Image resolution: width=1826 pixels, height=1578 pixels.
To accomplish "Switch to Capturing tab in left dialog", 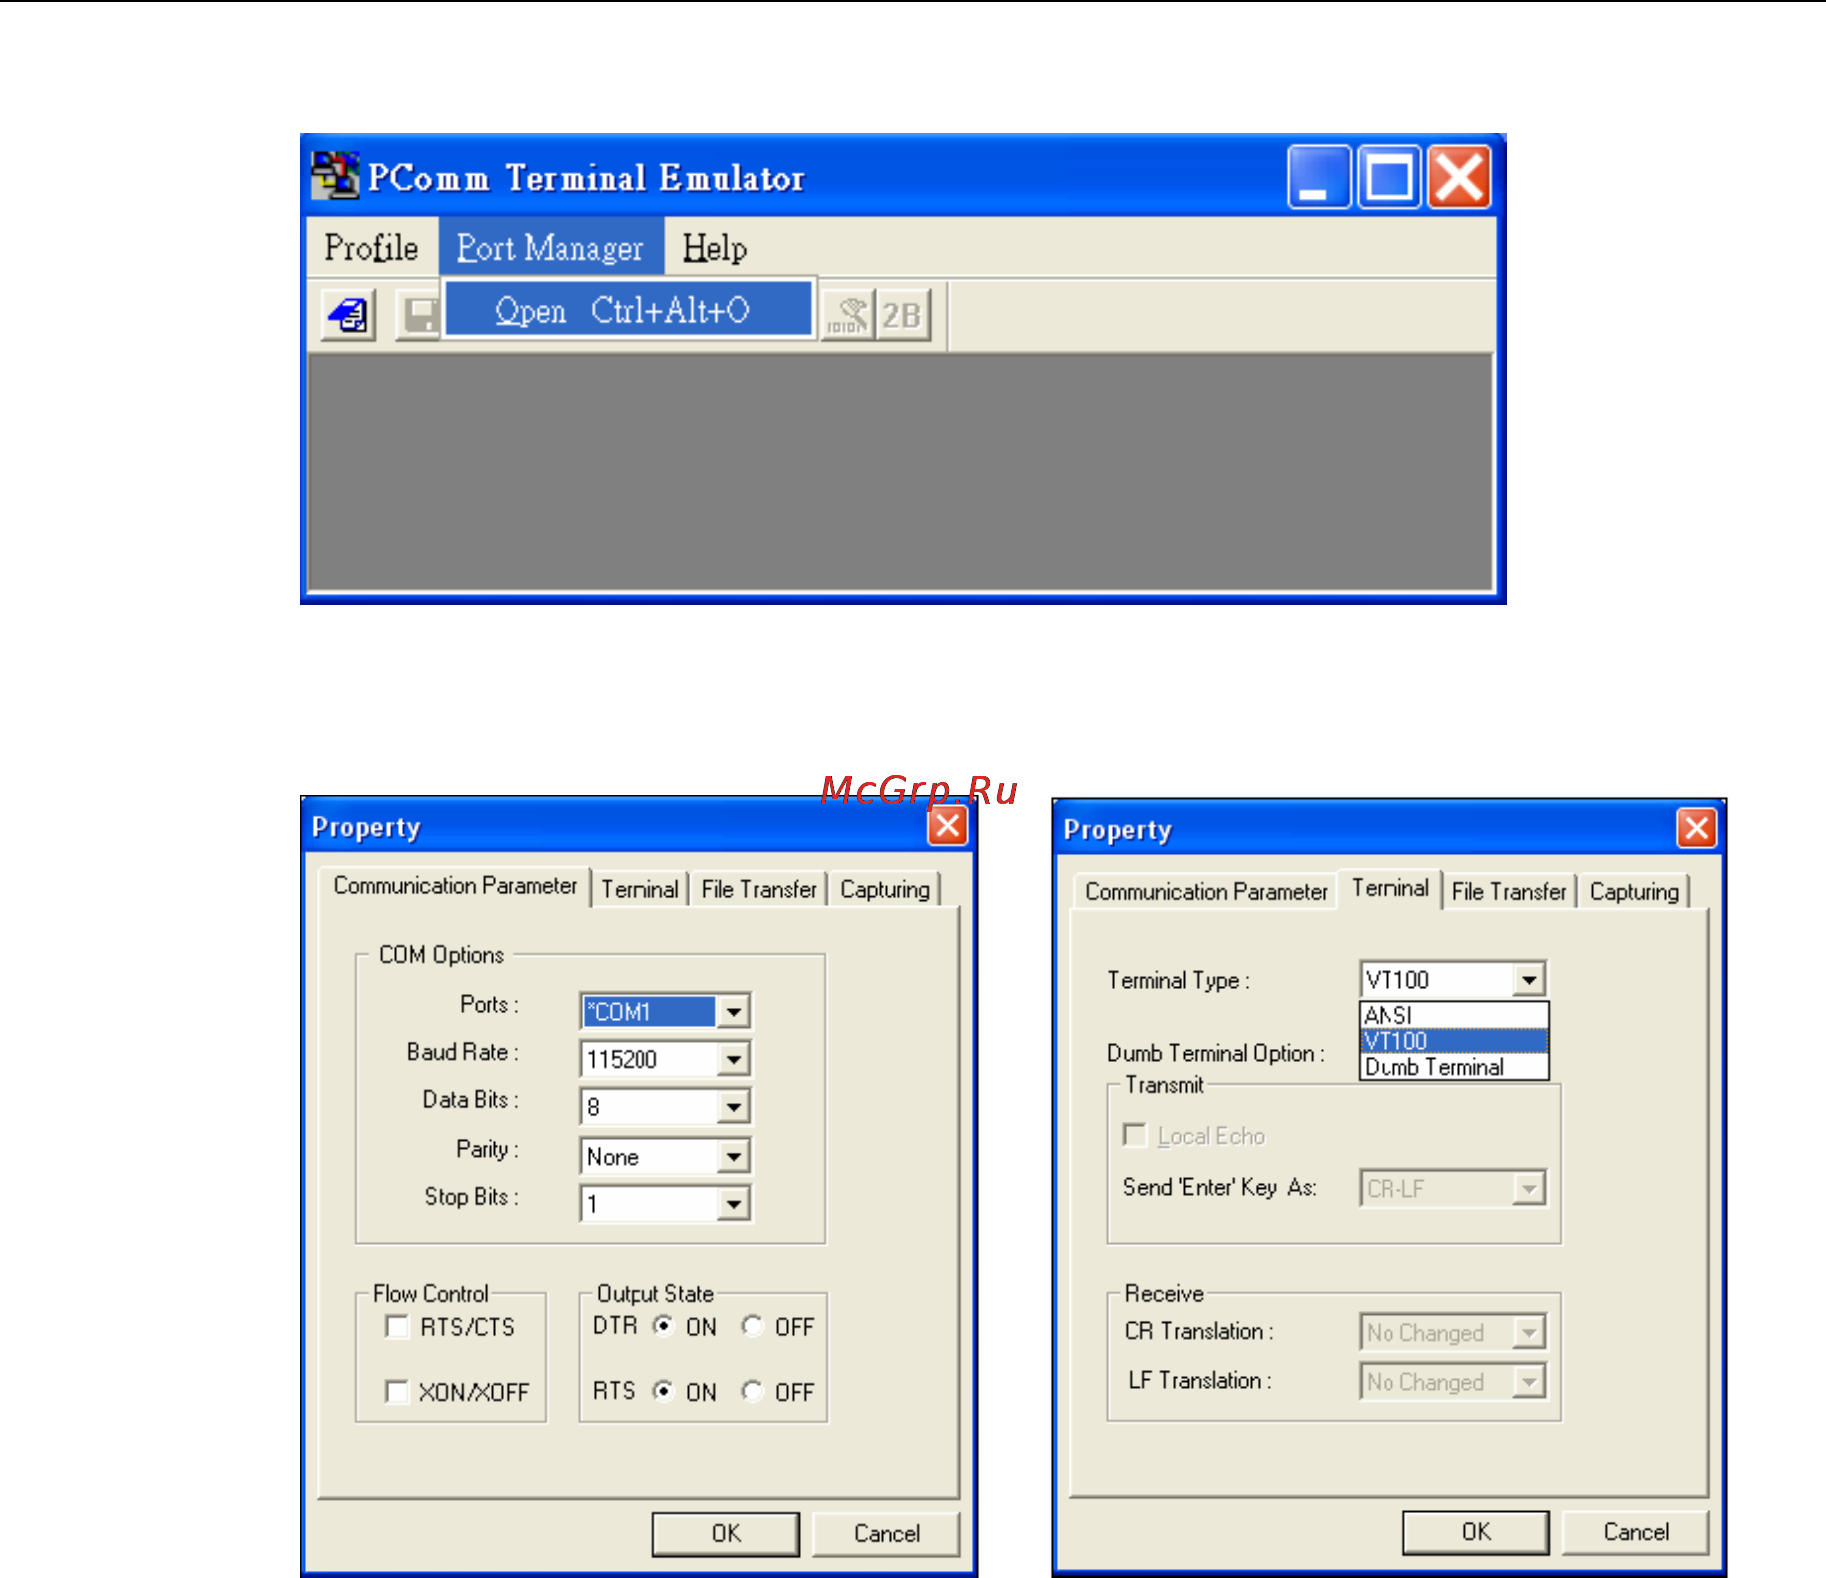I will (885, 889).
